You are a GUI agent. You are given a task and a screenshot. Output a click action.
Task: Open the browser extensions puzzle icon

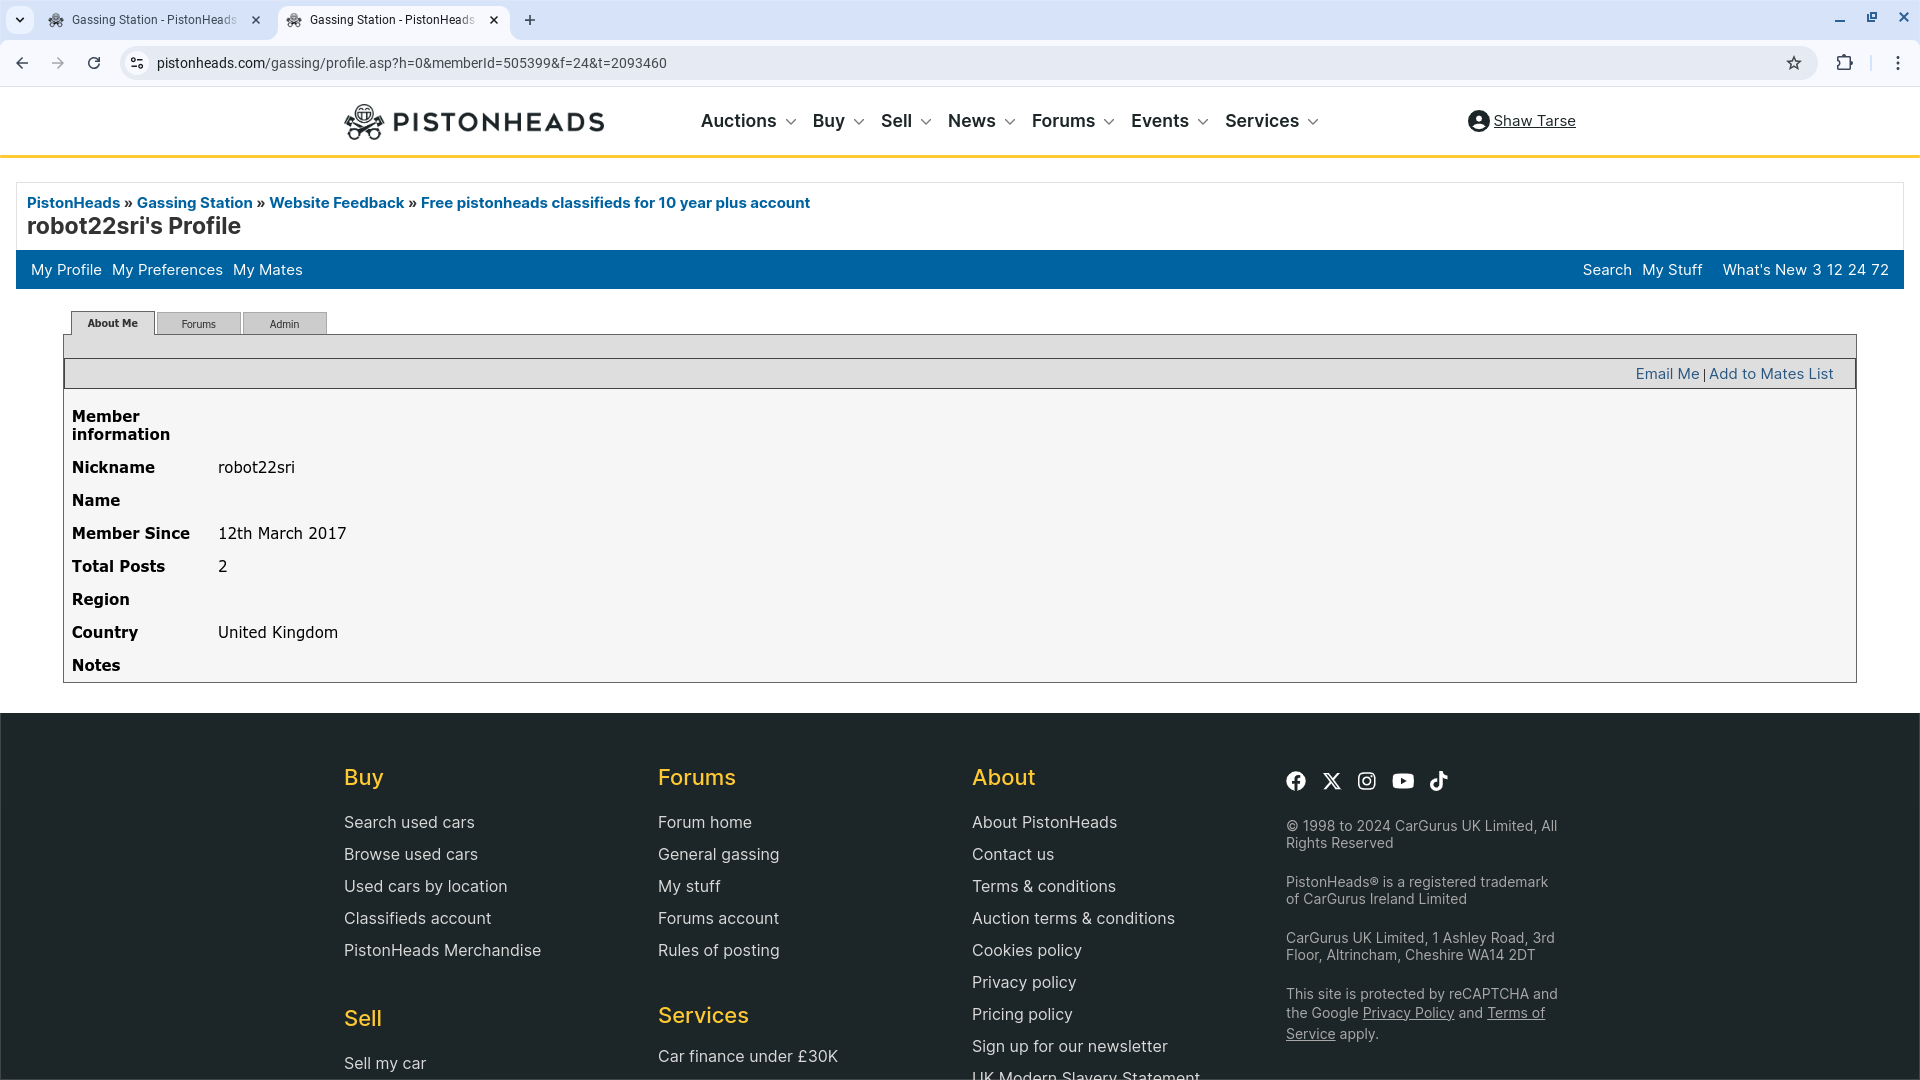pyautogui.click(x=1845, y=63)
